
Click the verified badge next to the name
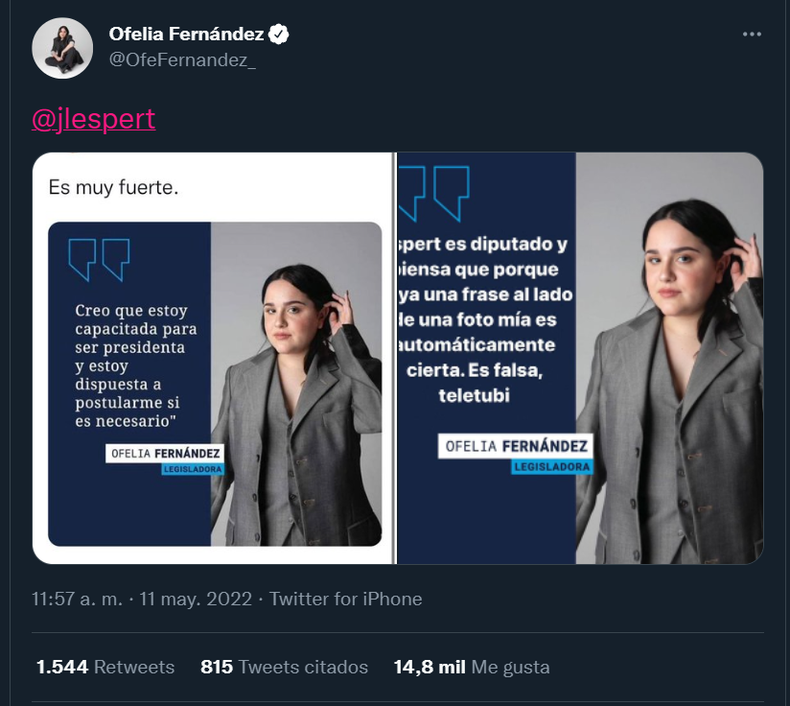point(279,35)
